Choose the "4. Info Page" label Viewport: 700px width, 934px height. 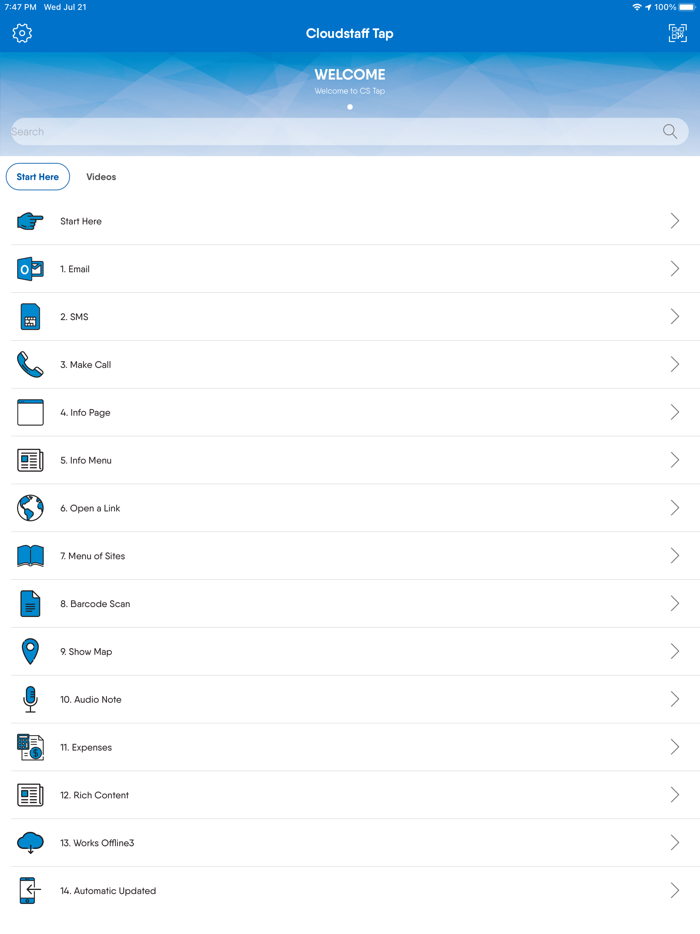[x=85, y=412]
